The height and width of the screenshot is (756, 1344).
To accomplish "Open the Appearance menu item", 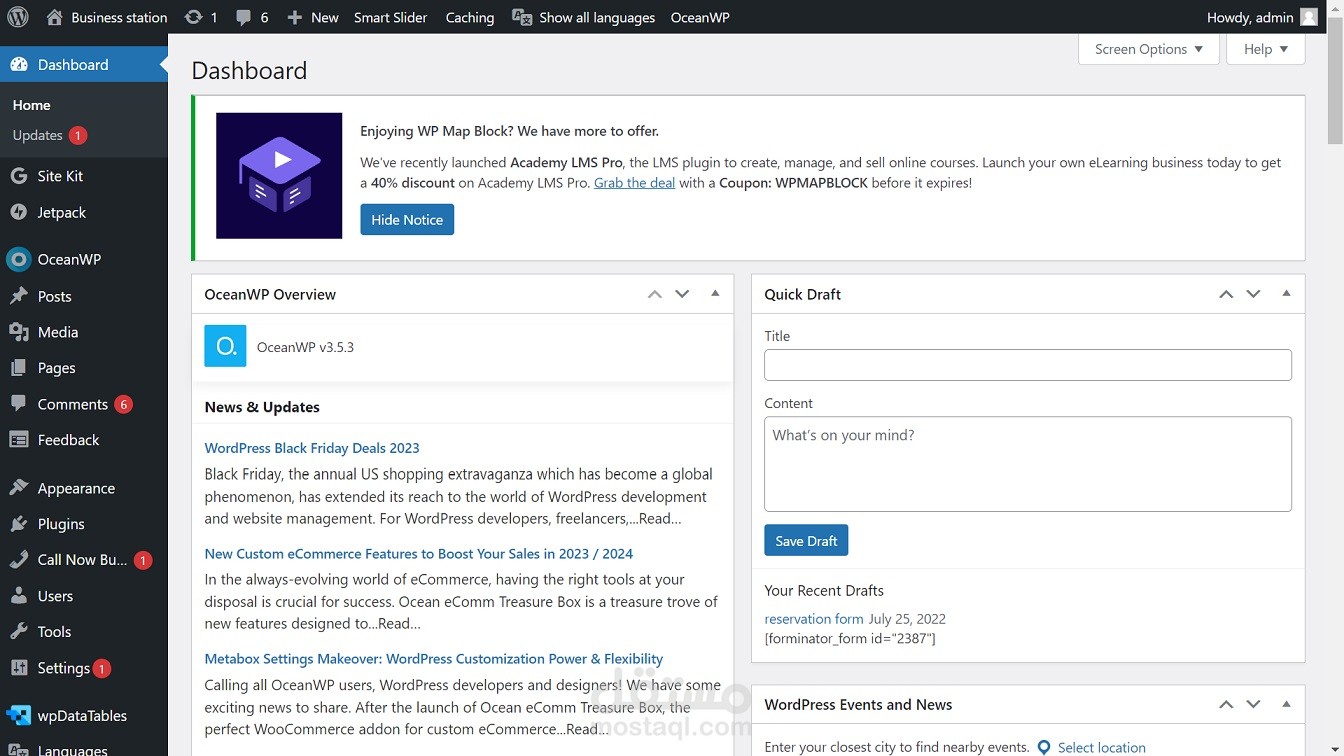I will 76,488.
